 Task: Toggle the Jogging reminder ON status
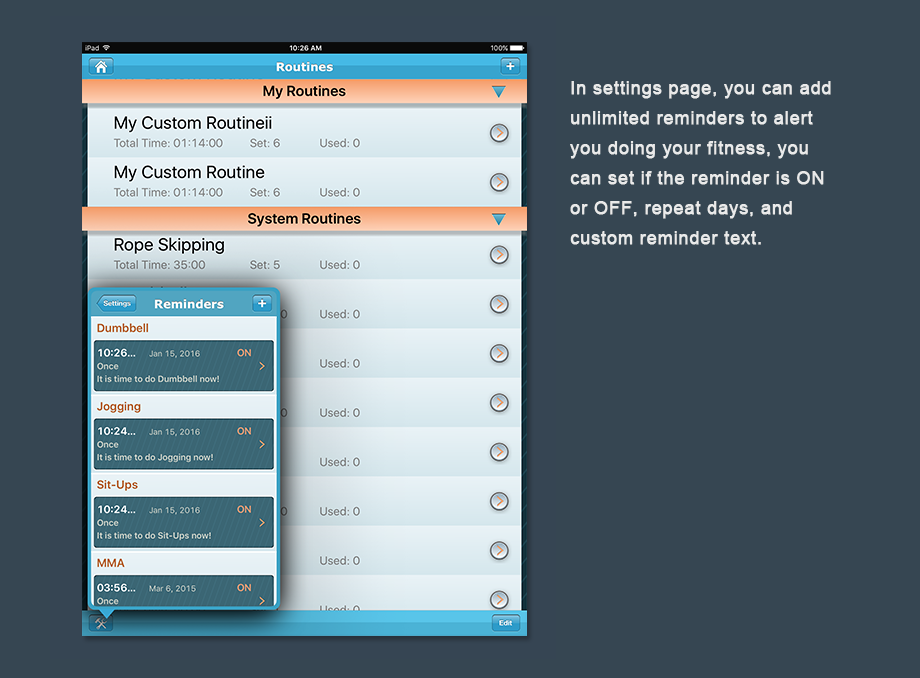(244, 431)
